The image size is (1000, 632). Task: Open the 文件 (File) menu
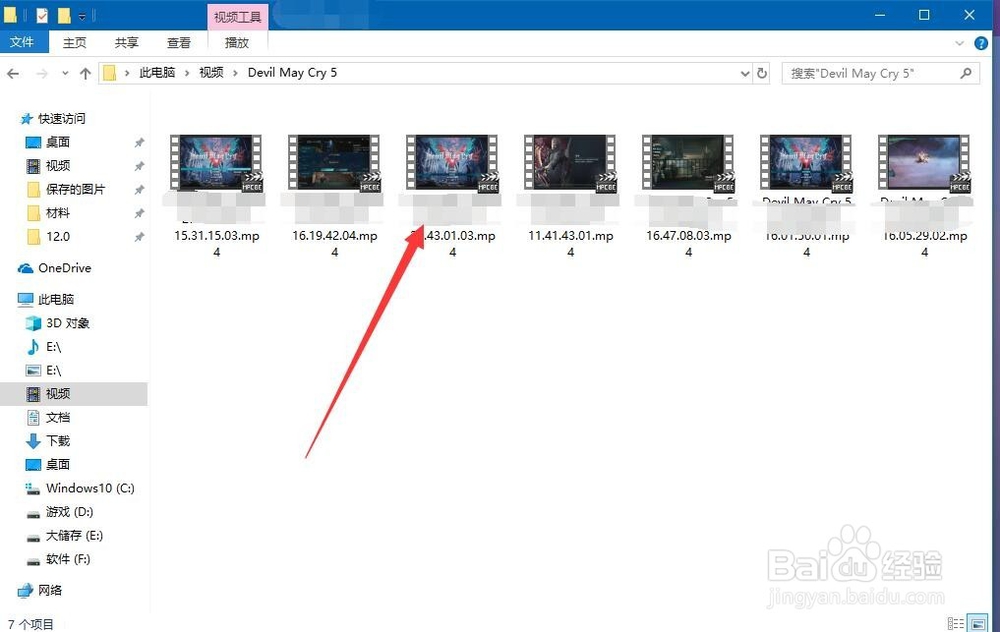click(x=23, y=42)
